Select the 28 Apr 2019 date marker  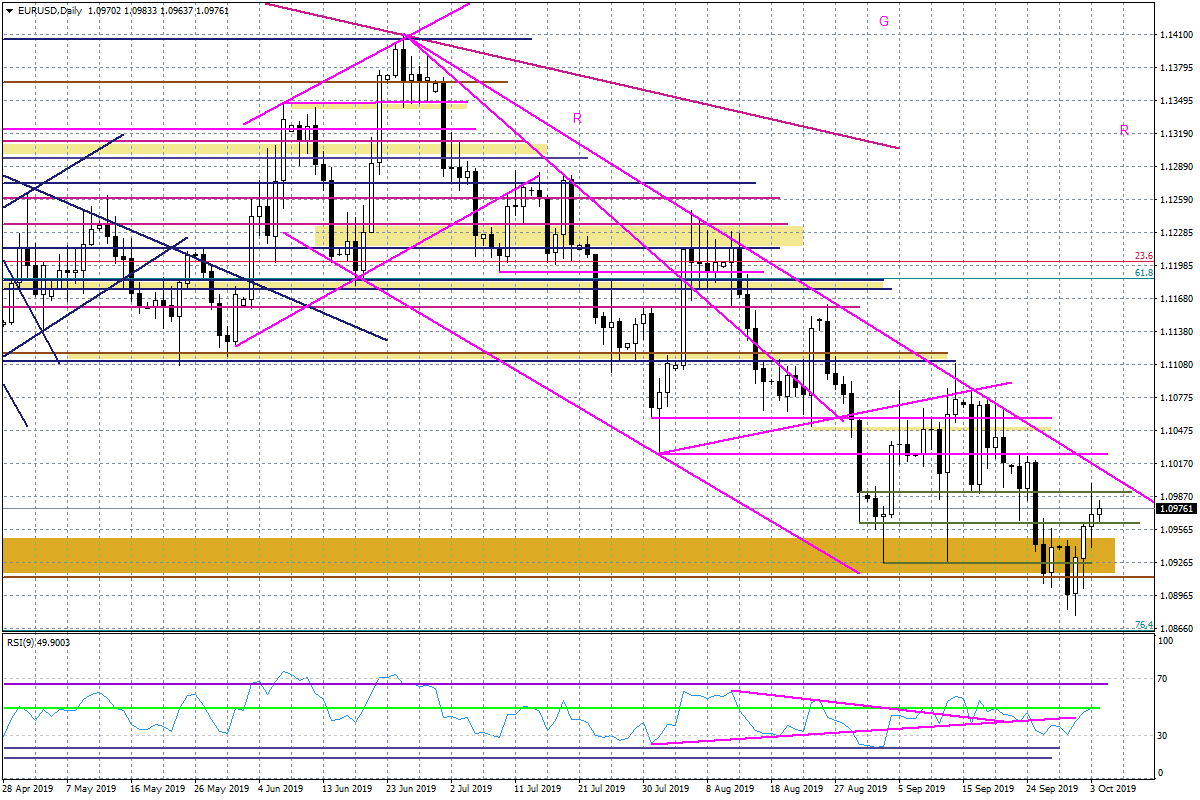[28, 788]
